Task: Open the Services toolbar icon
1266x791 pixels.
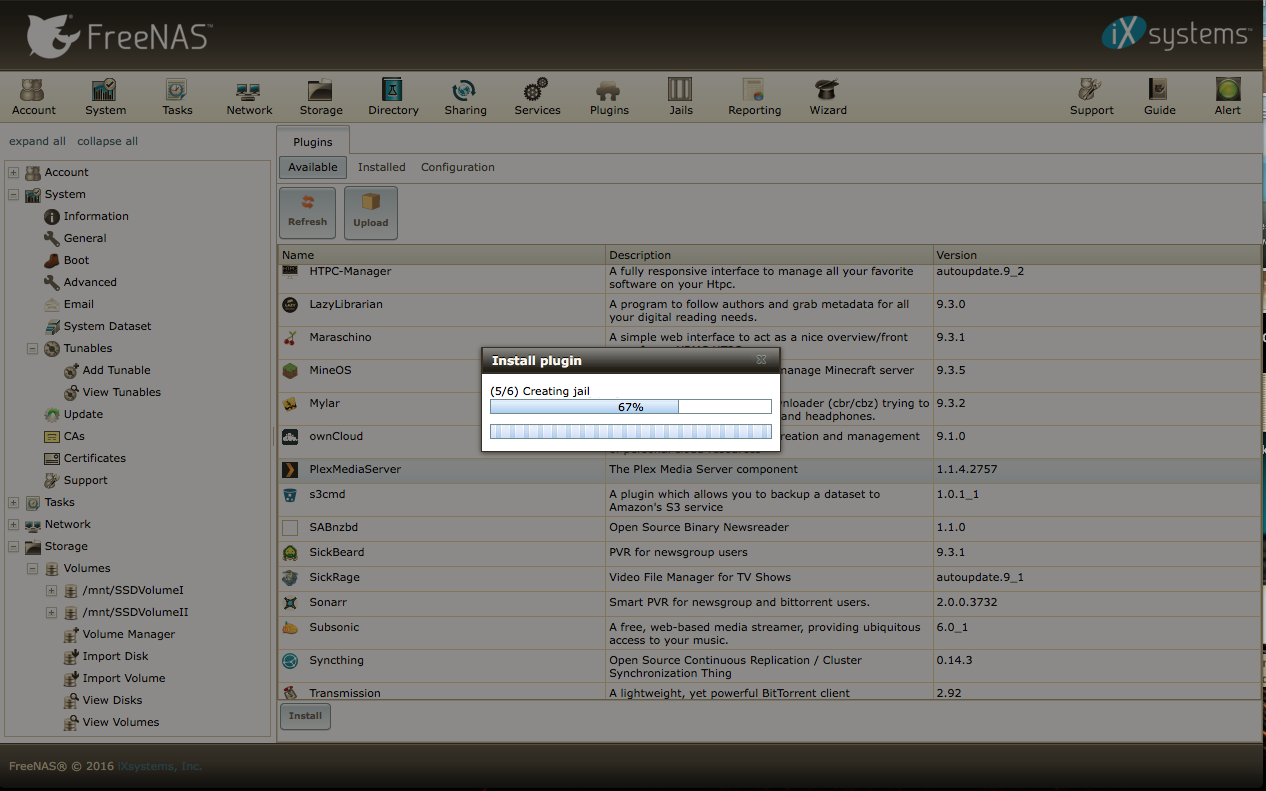Action: pos(537,97)
